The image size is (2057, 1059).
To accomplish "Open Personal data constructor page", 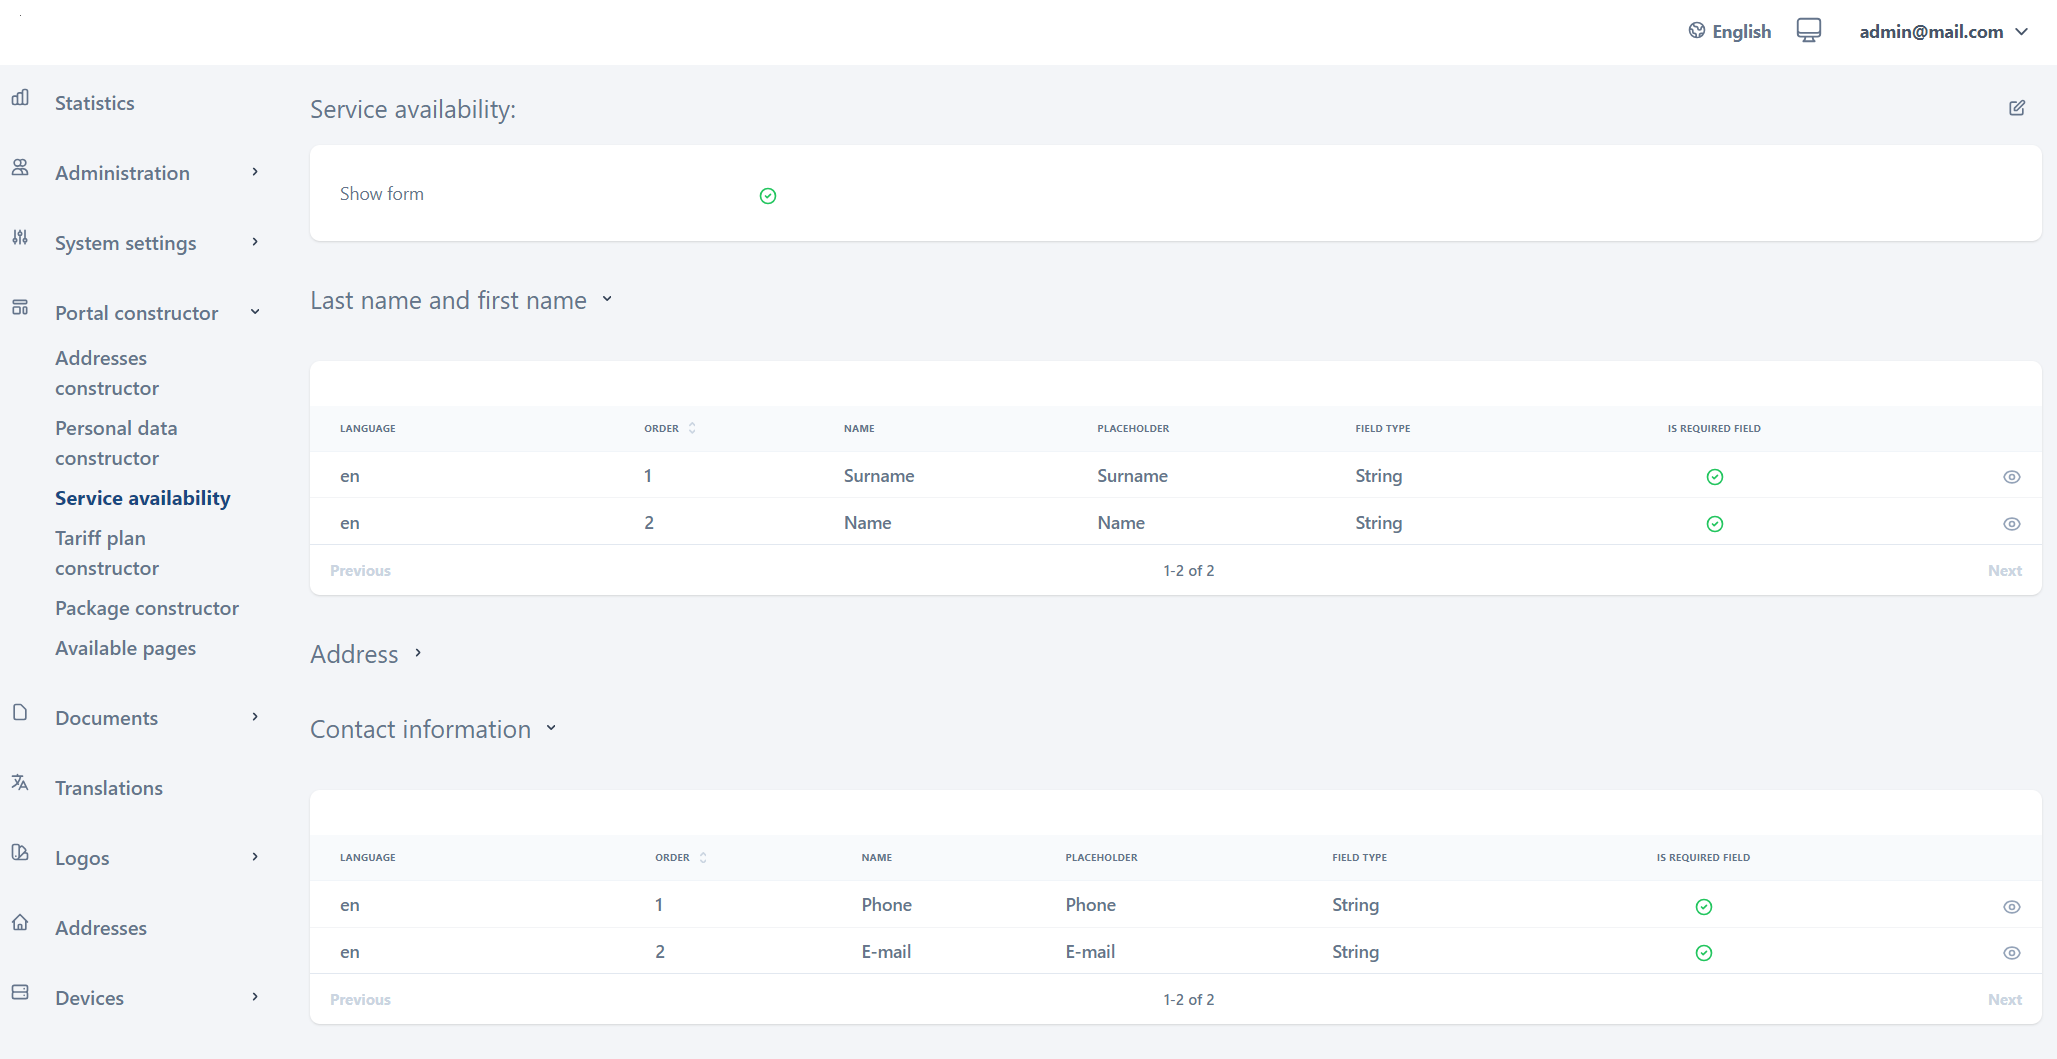I will click(116, 443).
